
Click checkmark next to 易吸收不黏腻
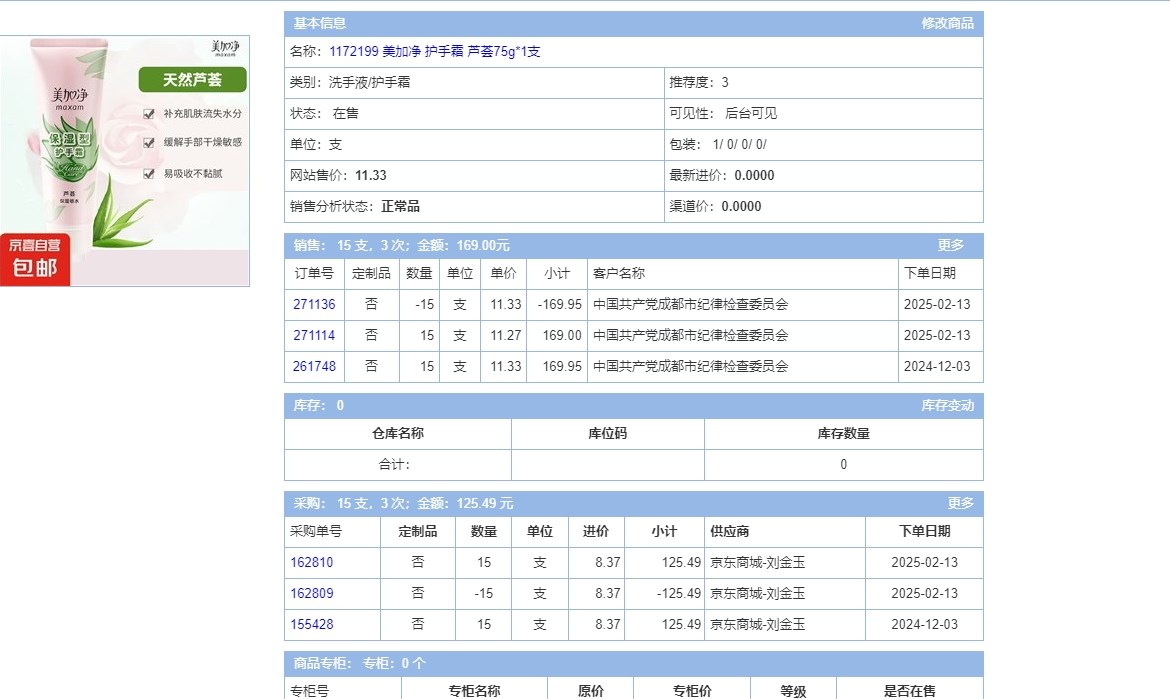(148, 174)
